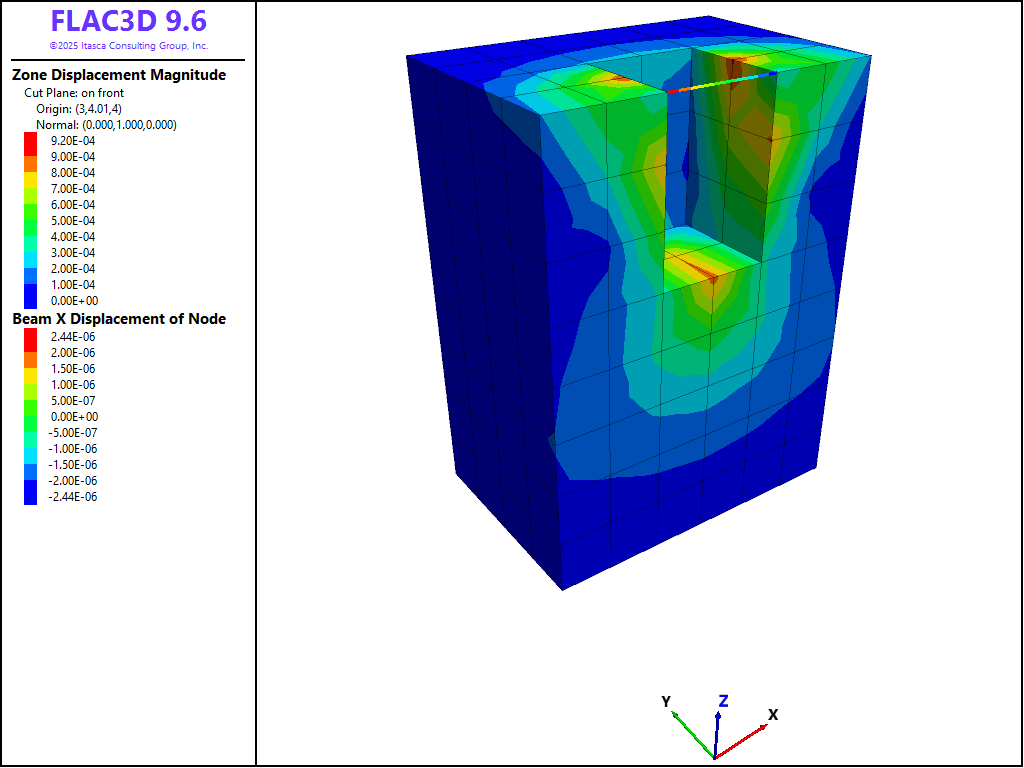1024x768 pixels.
Task: Click the blue Z axis arrow in triad
Action: click(x=718, y=730)
